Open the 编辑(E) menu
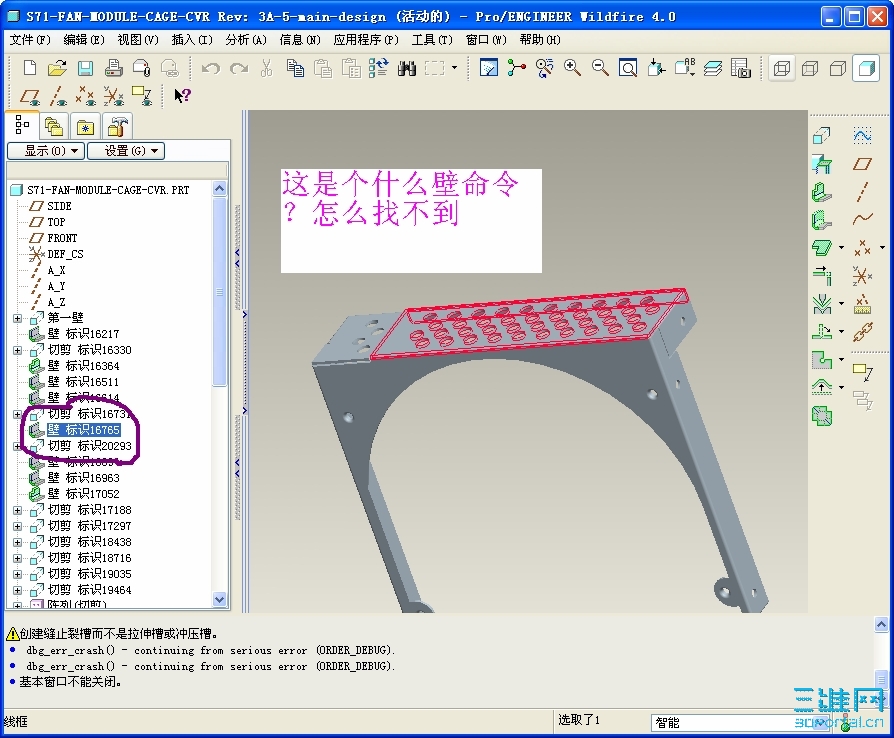Screen dimensions: 894x738 click(x=84, y=40)
